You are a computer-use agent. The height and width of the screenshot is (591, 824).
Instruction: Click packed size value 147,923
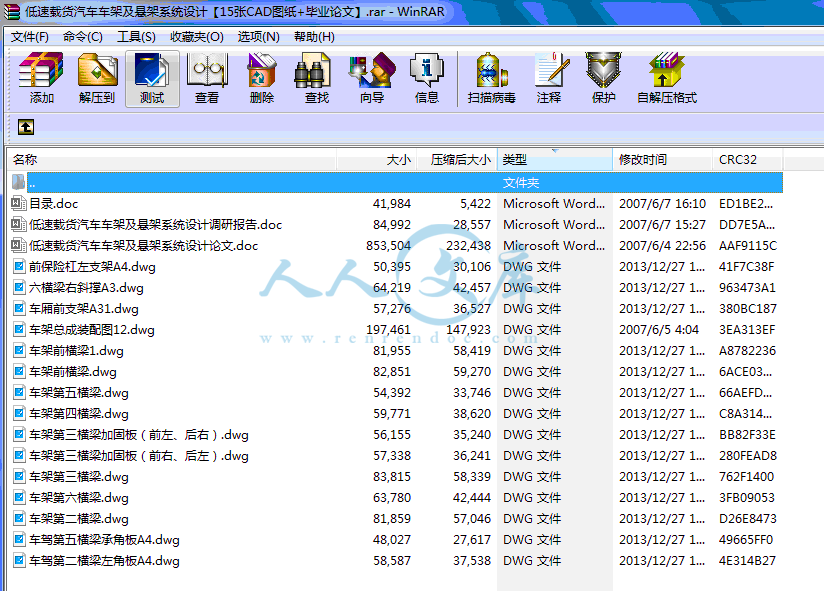pyautogui.click(x=468, y=329)
